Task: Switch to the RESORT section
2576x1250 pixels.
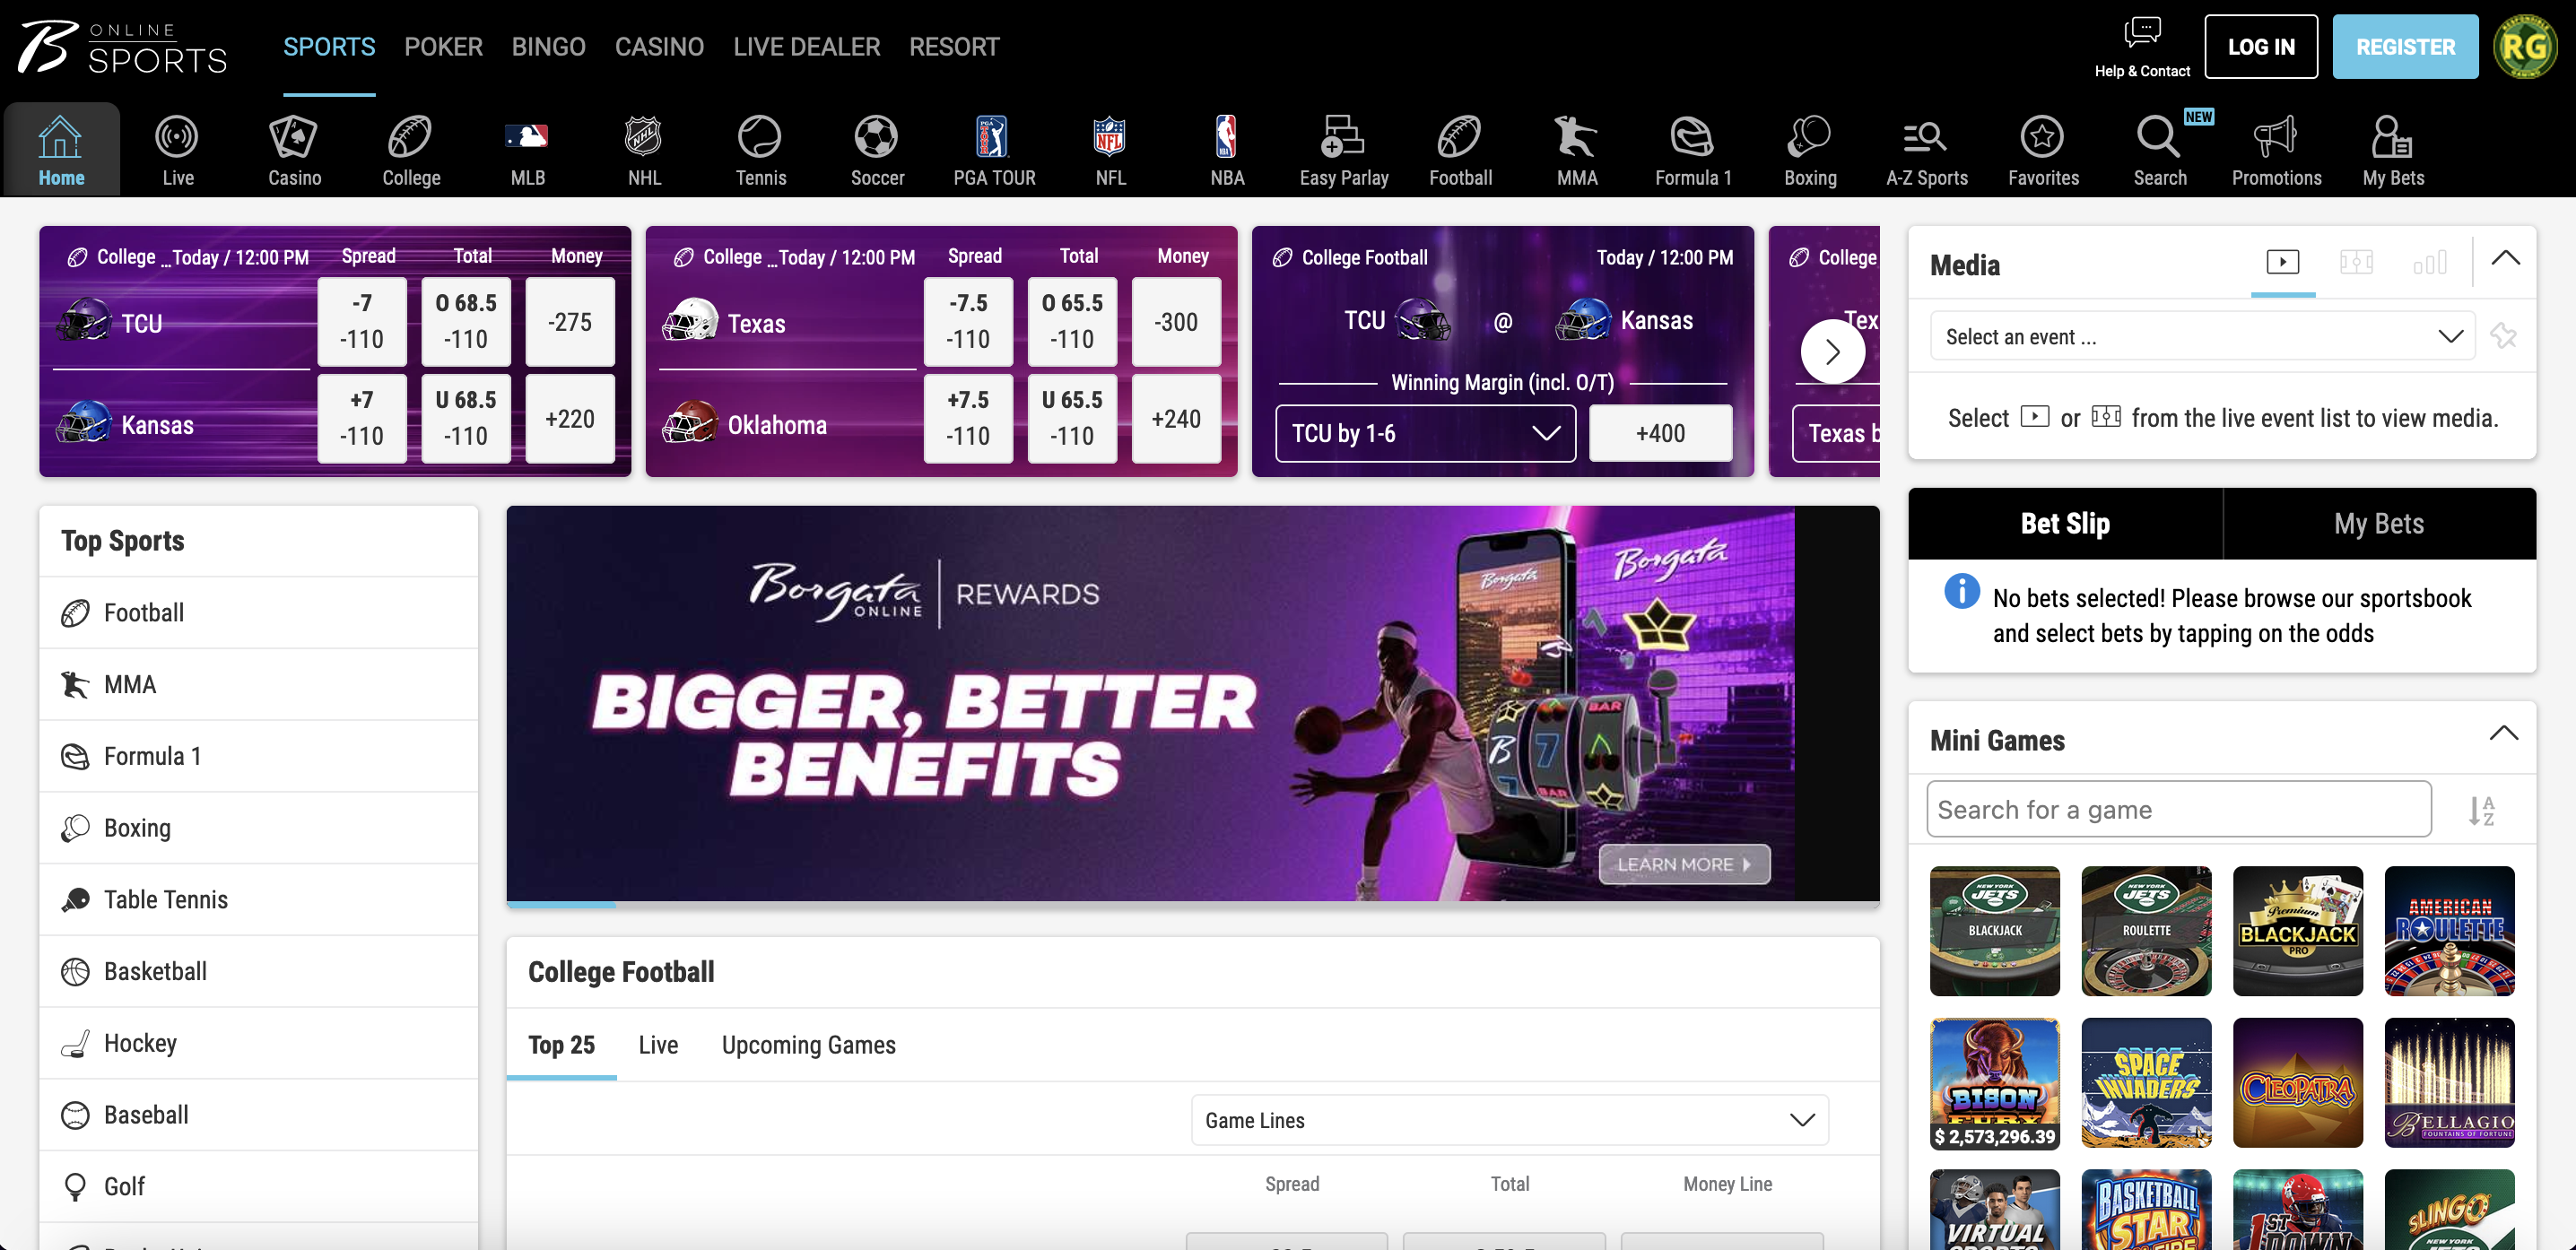Action: click(954, 47)
